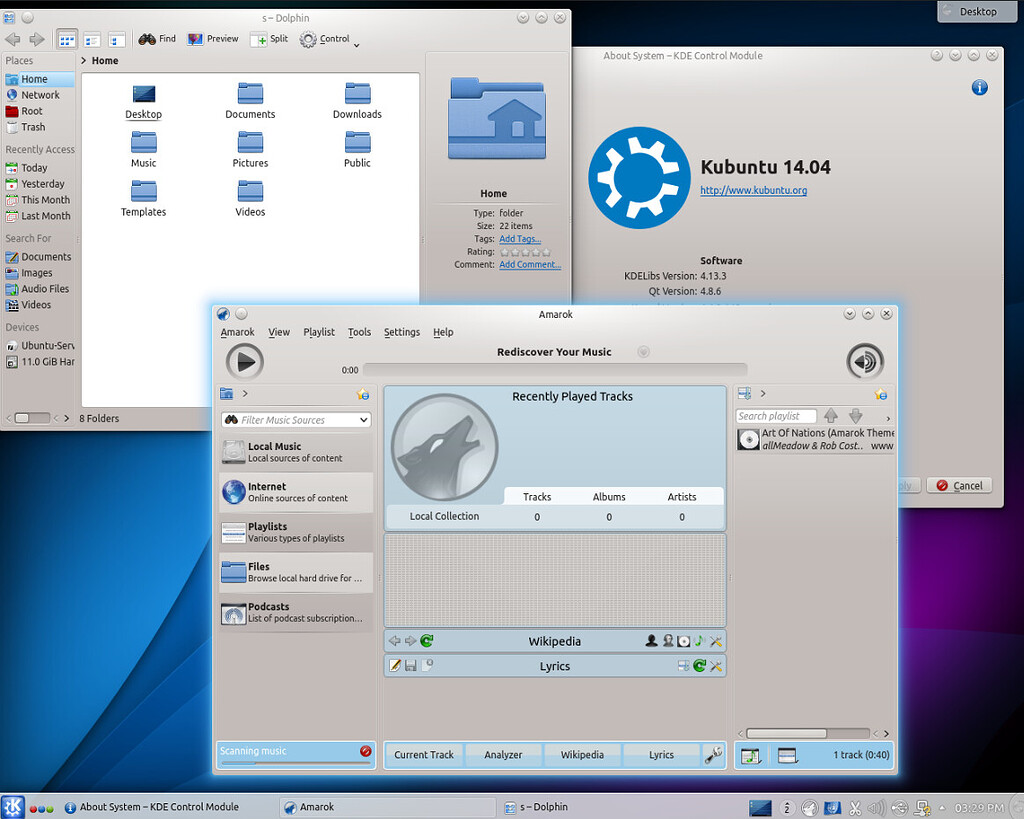The image size is (1024, 819).
Task: Set the star rating in Dolphin info panel
Action: [525, 252]
